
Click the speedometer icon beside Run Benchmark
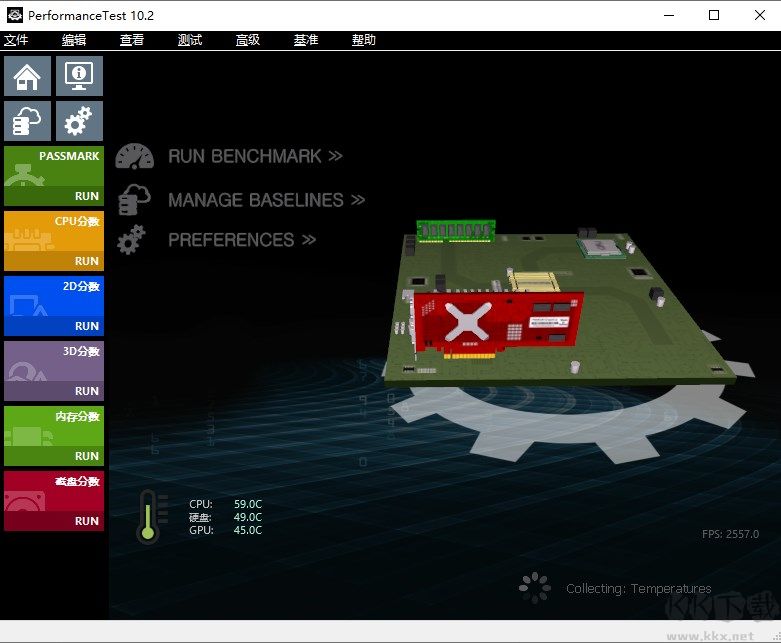[x=134, y=156]
